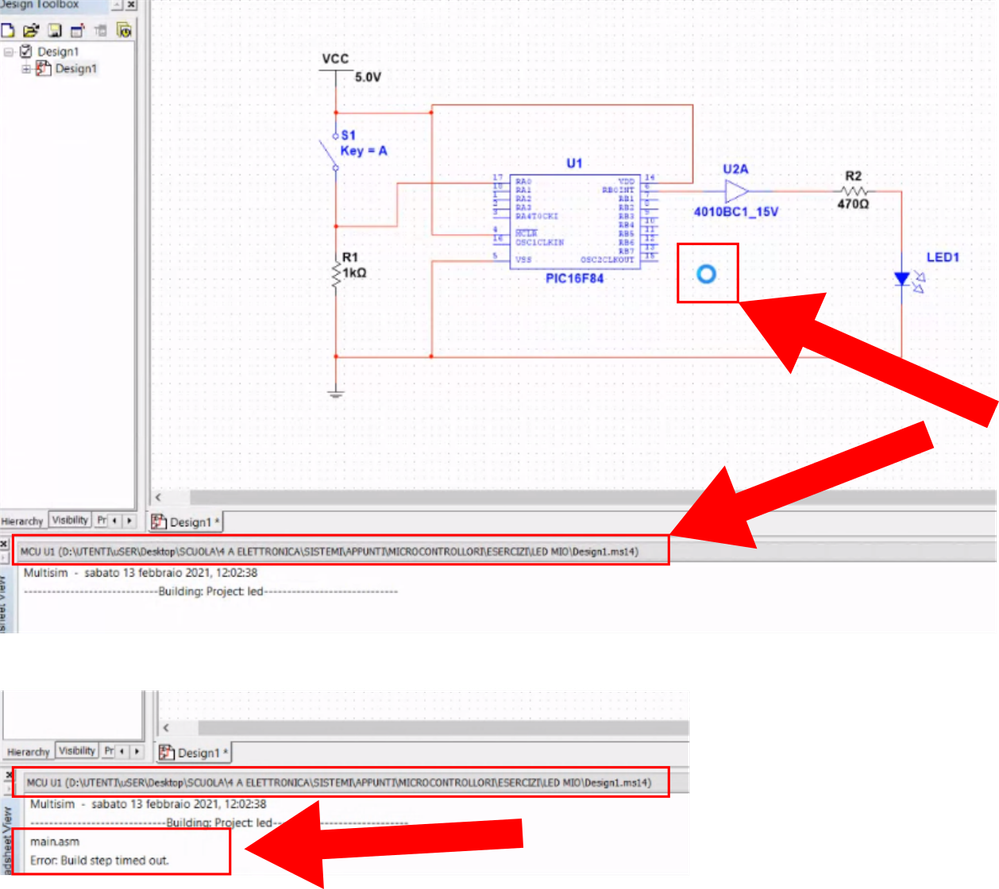The image size is (999, 889).
Task: Click the Design Toolbox pin arrow button
Action: coord(117,4)
